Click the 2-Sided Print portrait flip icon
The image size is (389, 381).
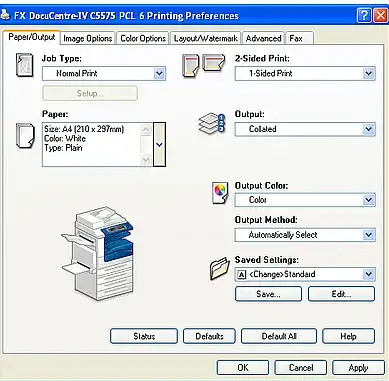[x=190, y=66]
